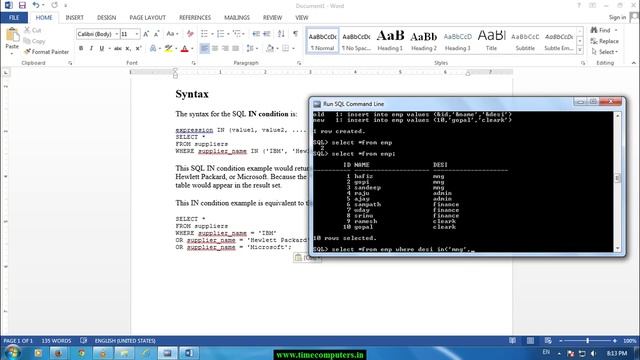Switch to Web Layout view

[x=548, y=340]
